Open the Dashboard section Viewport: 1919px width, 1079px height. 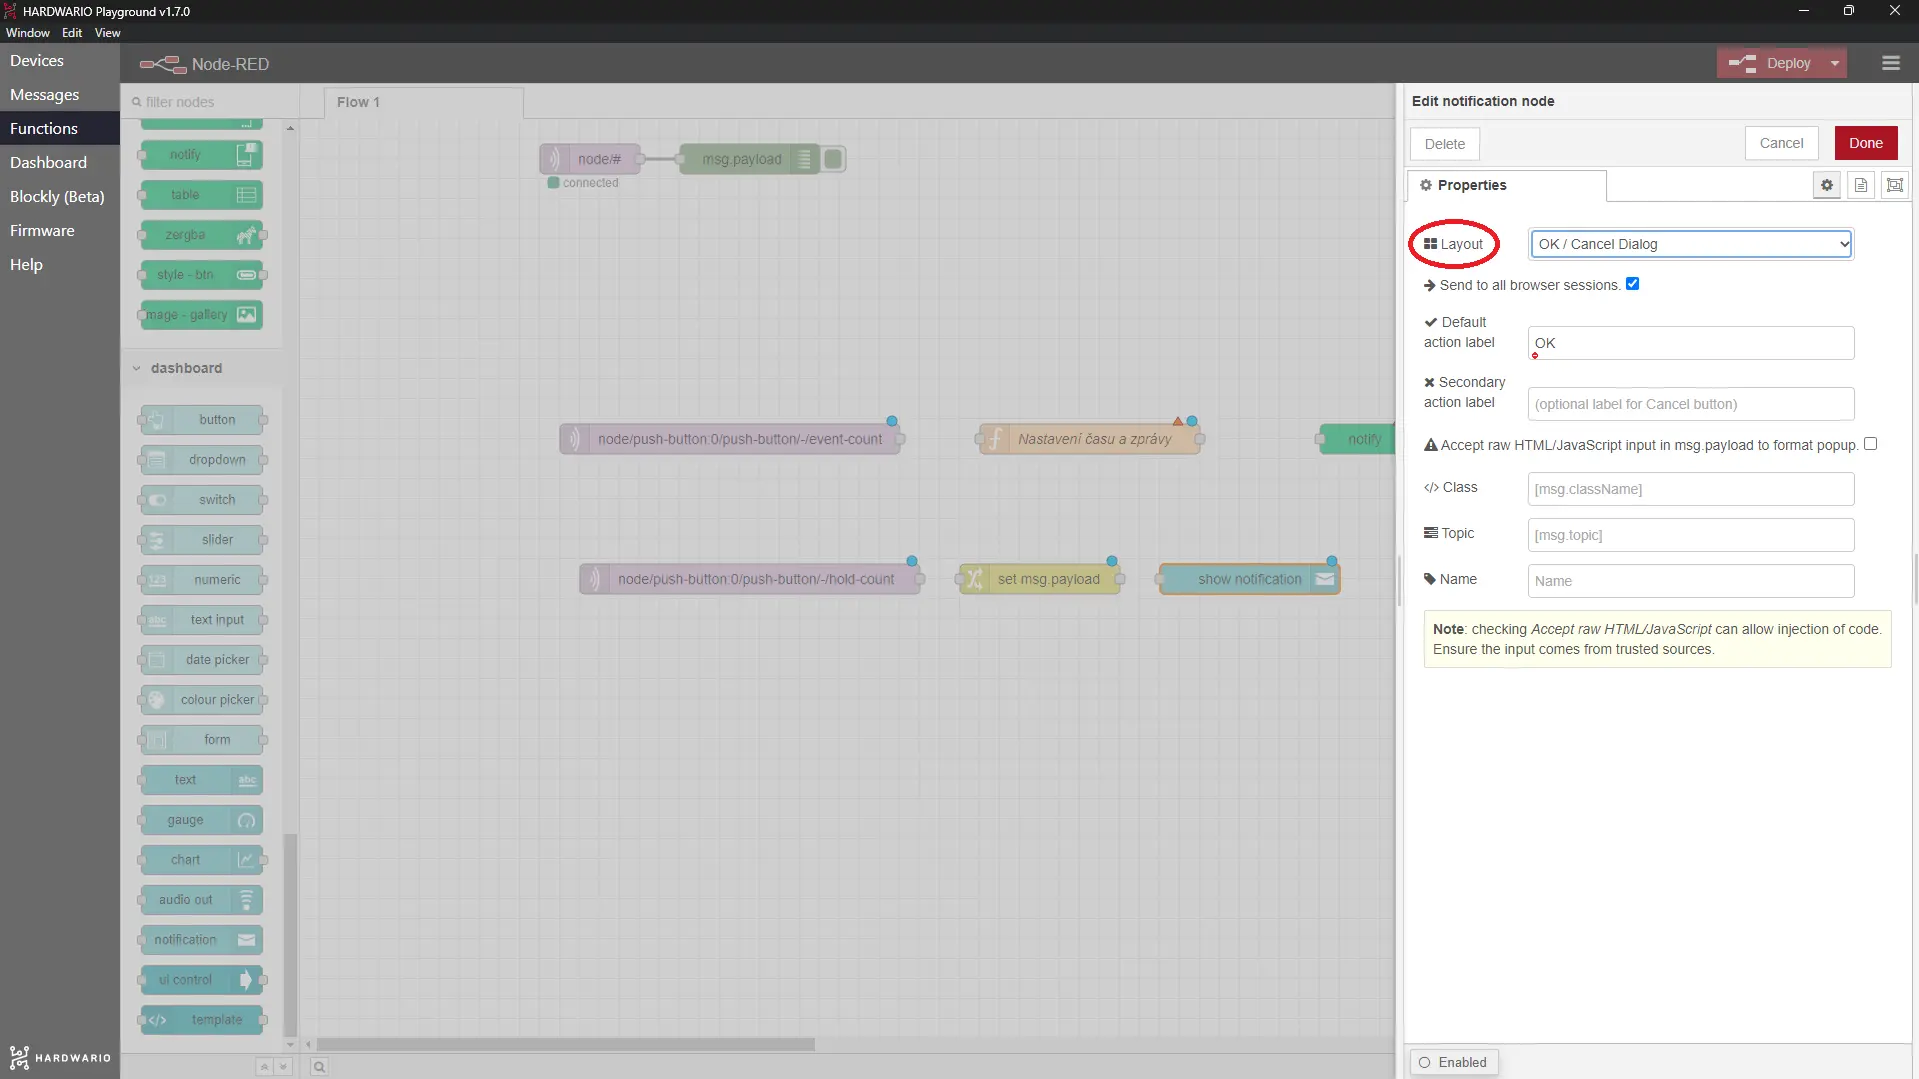60,163
